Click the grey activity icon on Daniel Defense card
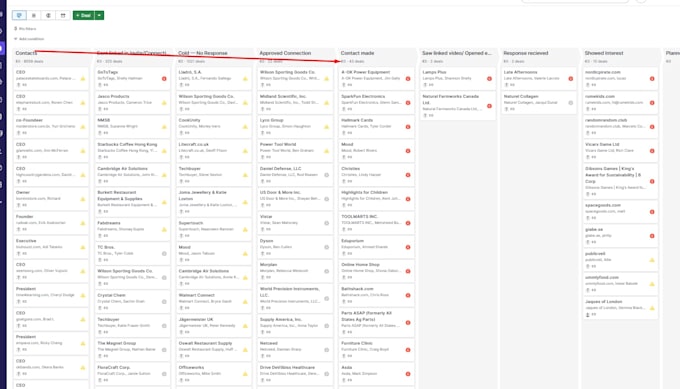This screenshot has height=389, width=680. [327, 175]
